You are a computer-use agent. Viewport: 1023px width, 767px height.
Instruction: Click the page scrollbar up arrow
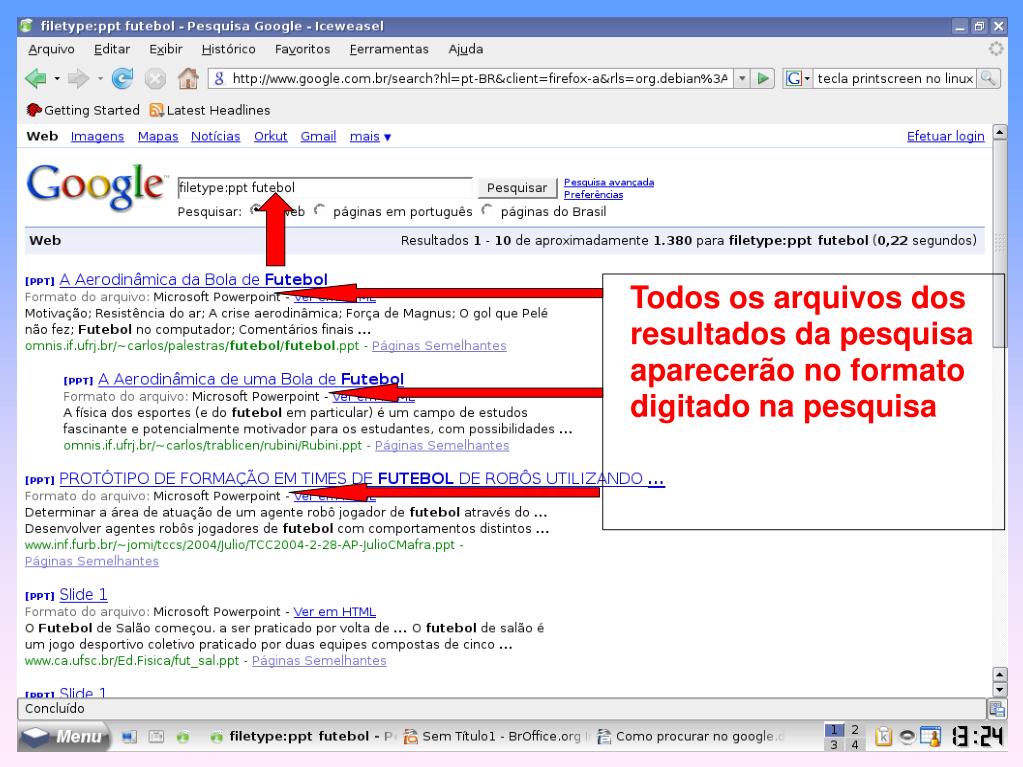click(x=1000, y=132)
